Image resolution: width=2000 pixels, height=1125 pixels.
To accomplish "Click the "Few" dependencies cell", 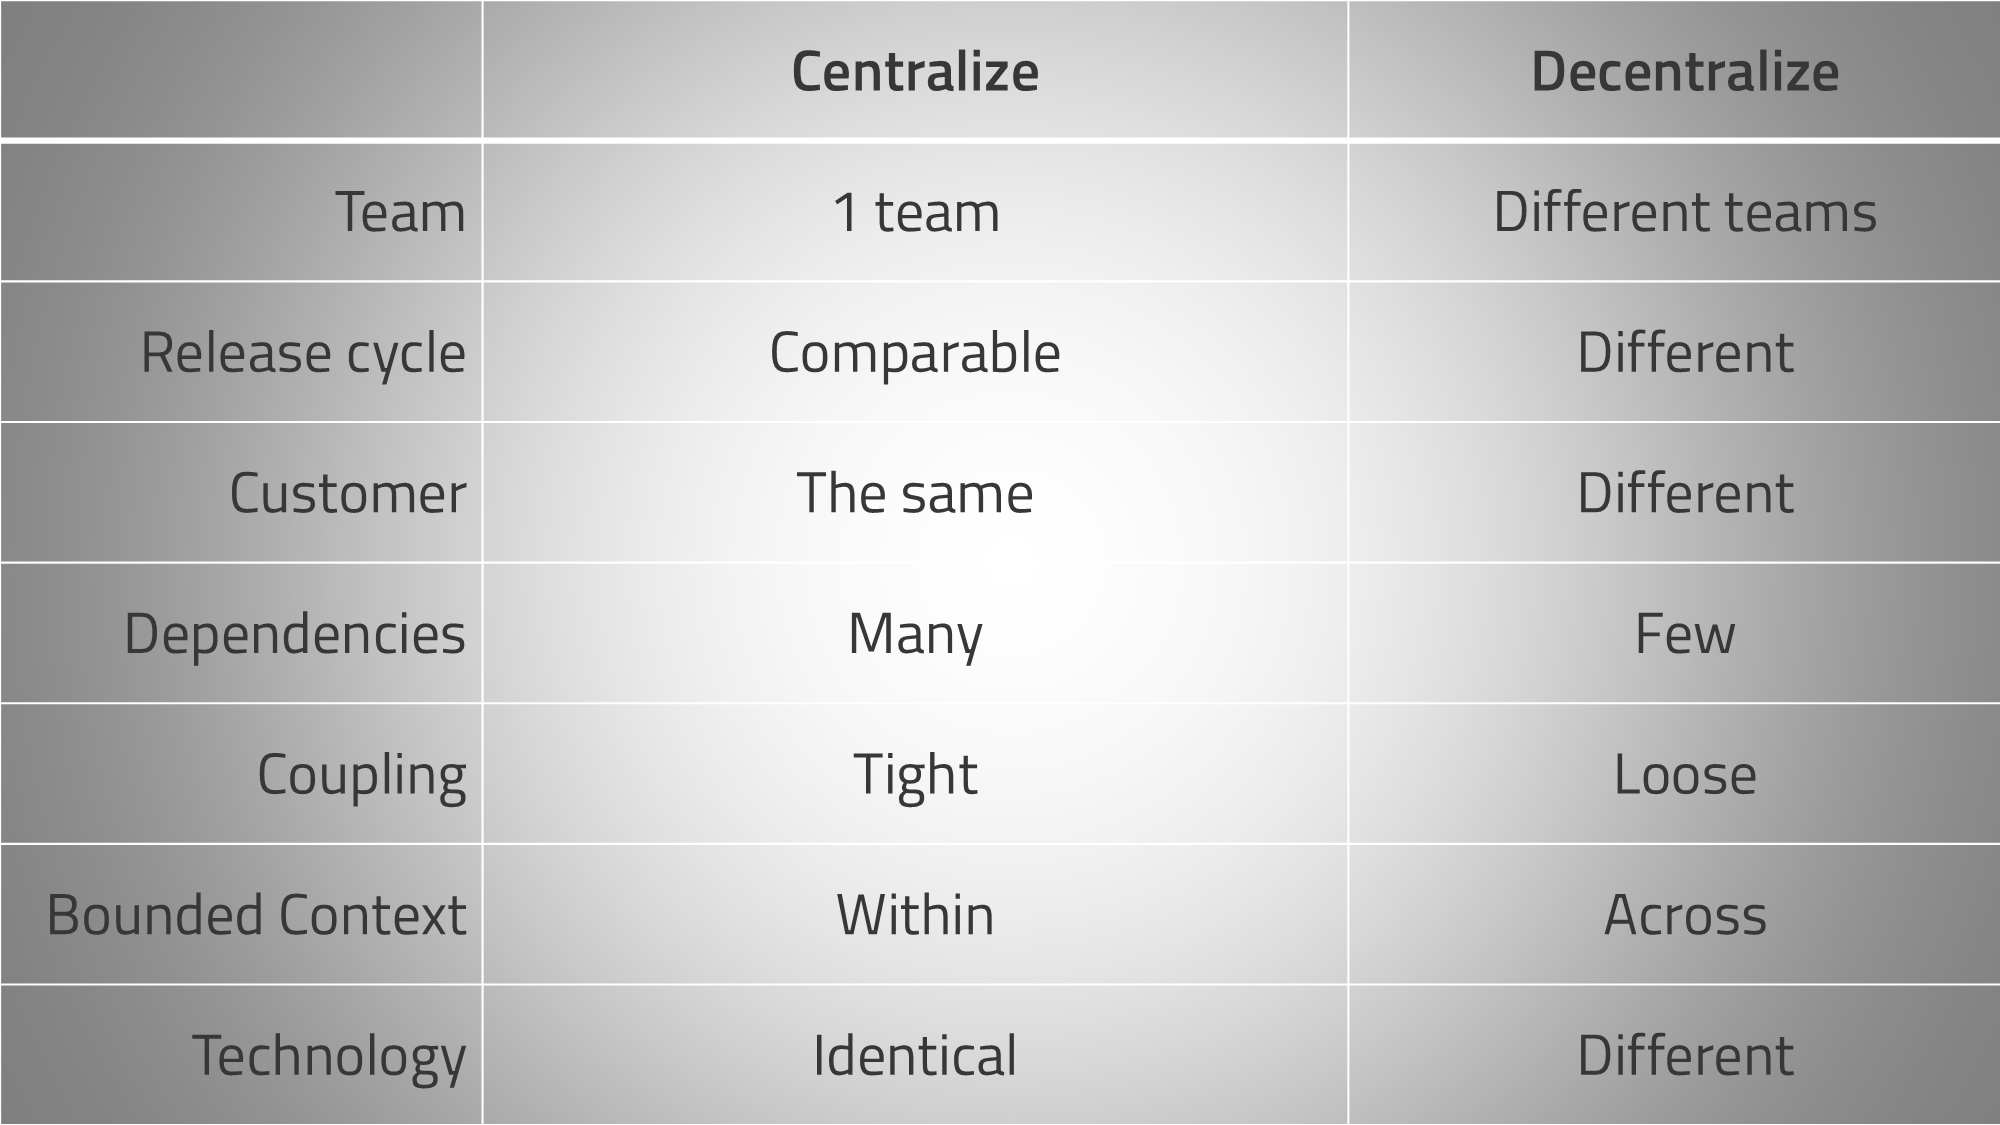I will tap(1685, 634).
